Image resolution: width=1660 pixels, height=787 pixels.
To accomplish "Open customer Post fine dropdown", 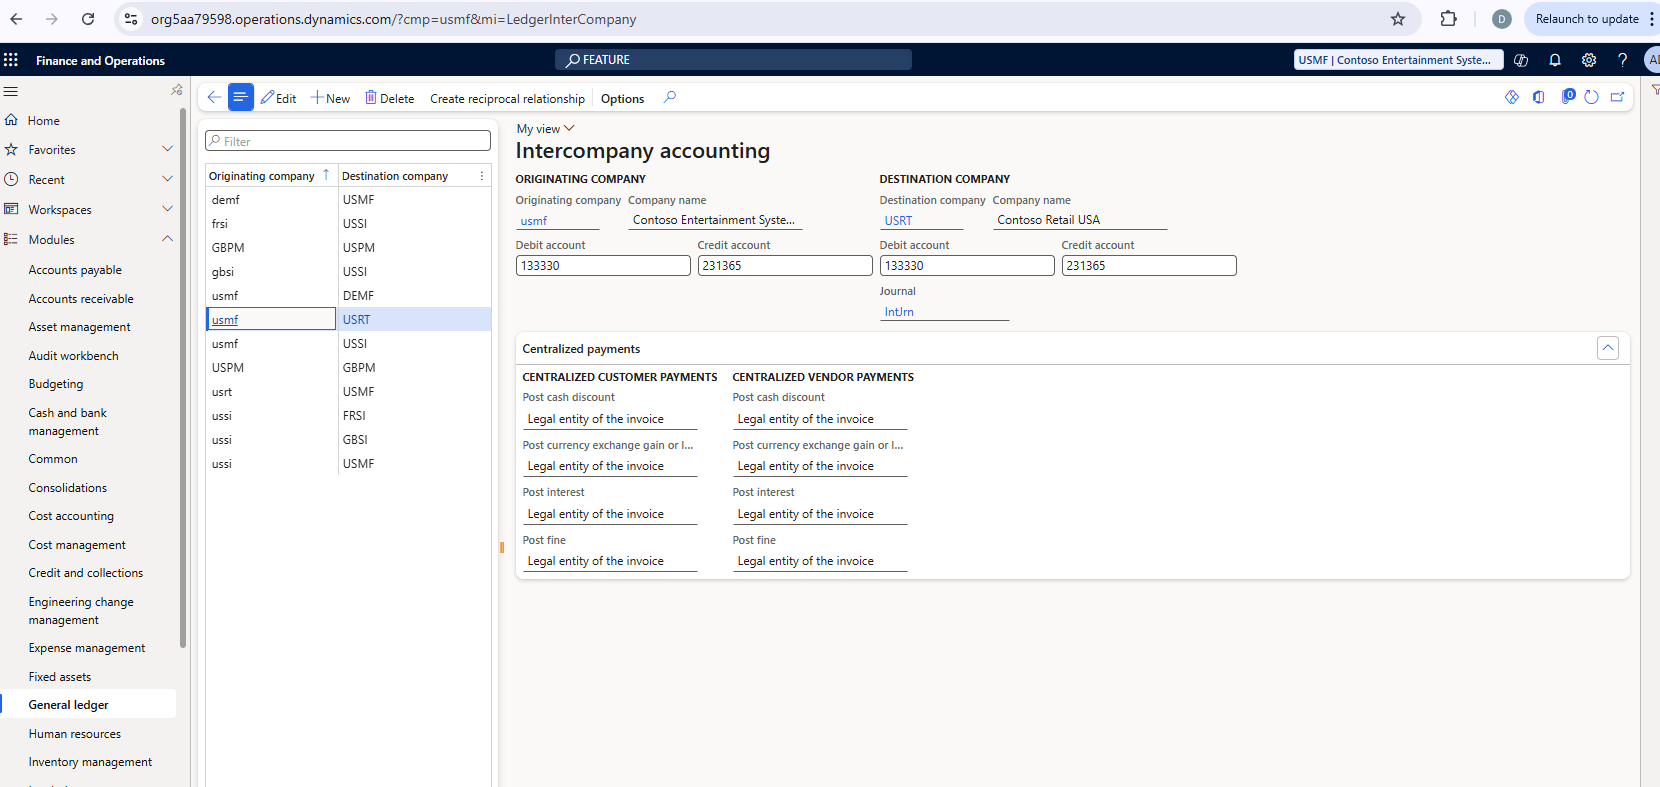I will pos(610,561).
